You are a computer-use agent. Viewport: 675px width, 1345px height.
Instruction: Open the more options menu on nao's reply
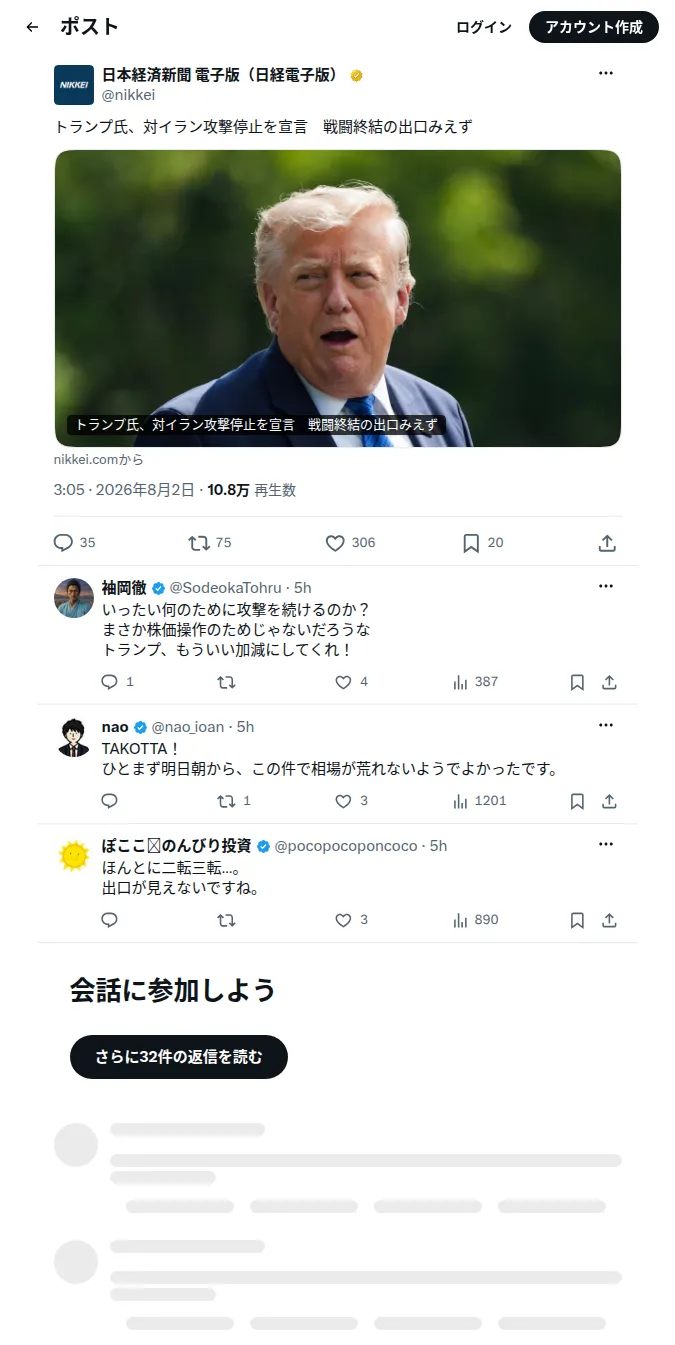point(606,725)
